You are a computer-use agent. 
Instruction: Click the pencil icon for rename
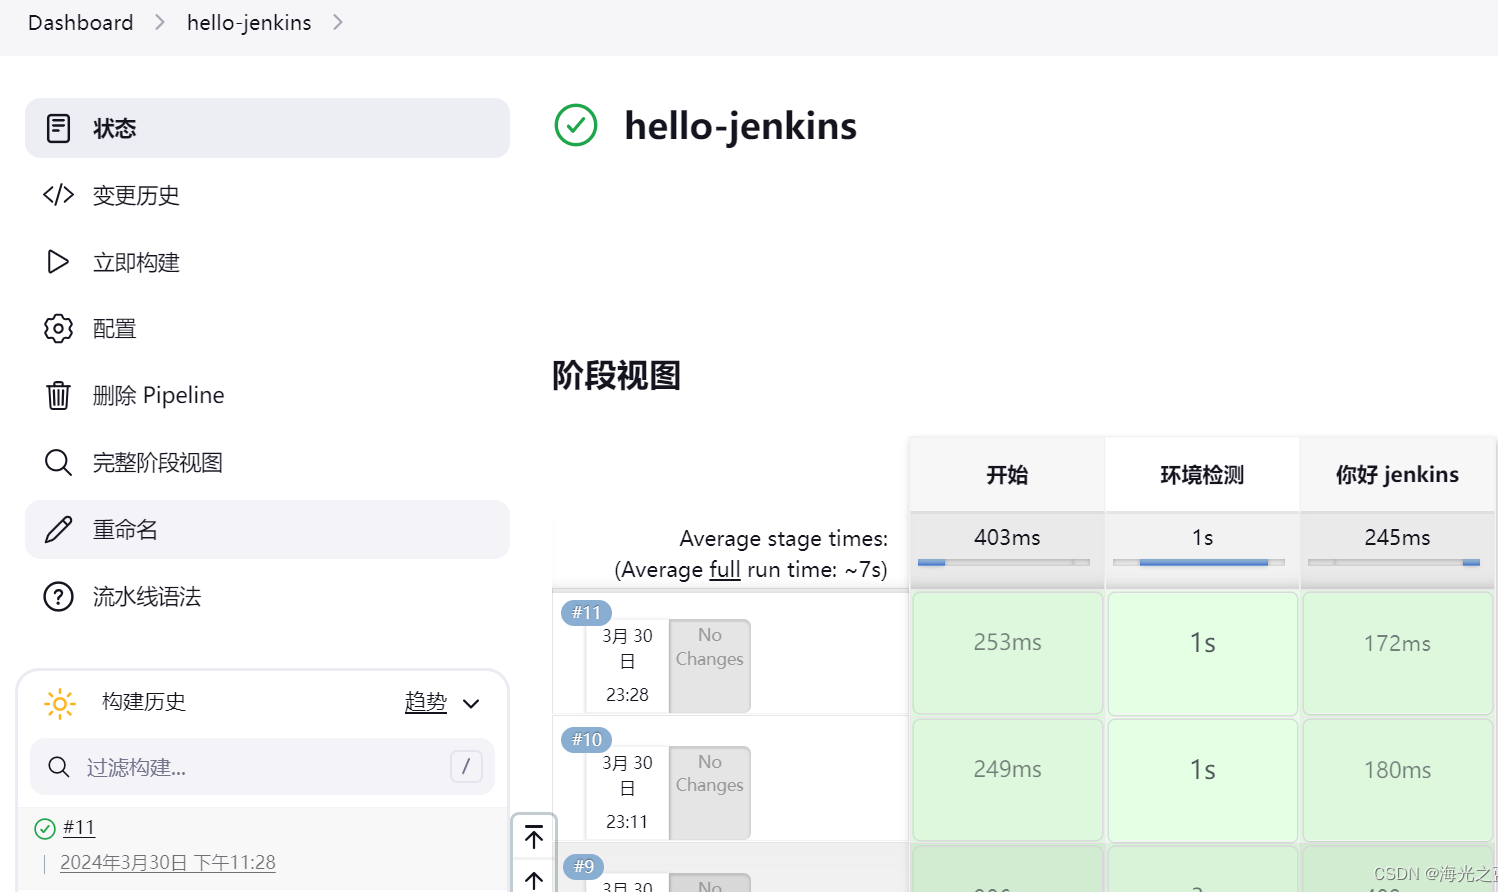pos(58,529)
